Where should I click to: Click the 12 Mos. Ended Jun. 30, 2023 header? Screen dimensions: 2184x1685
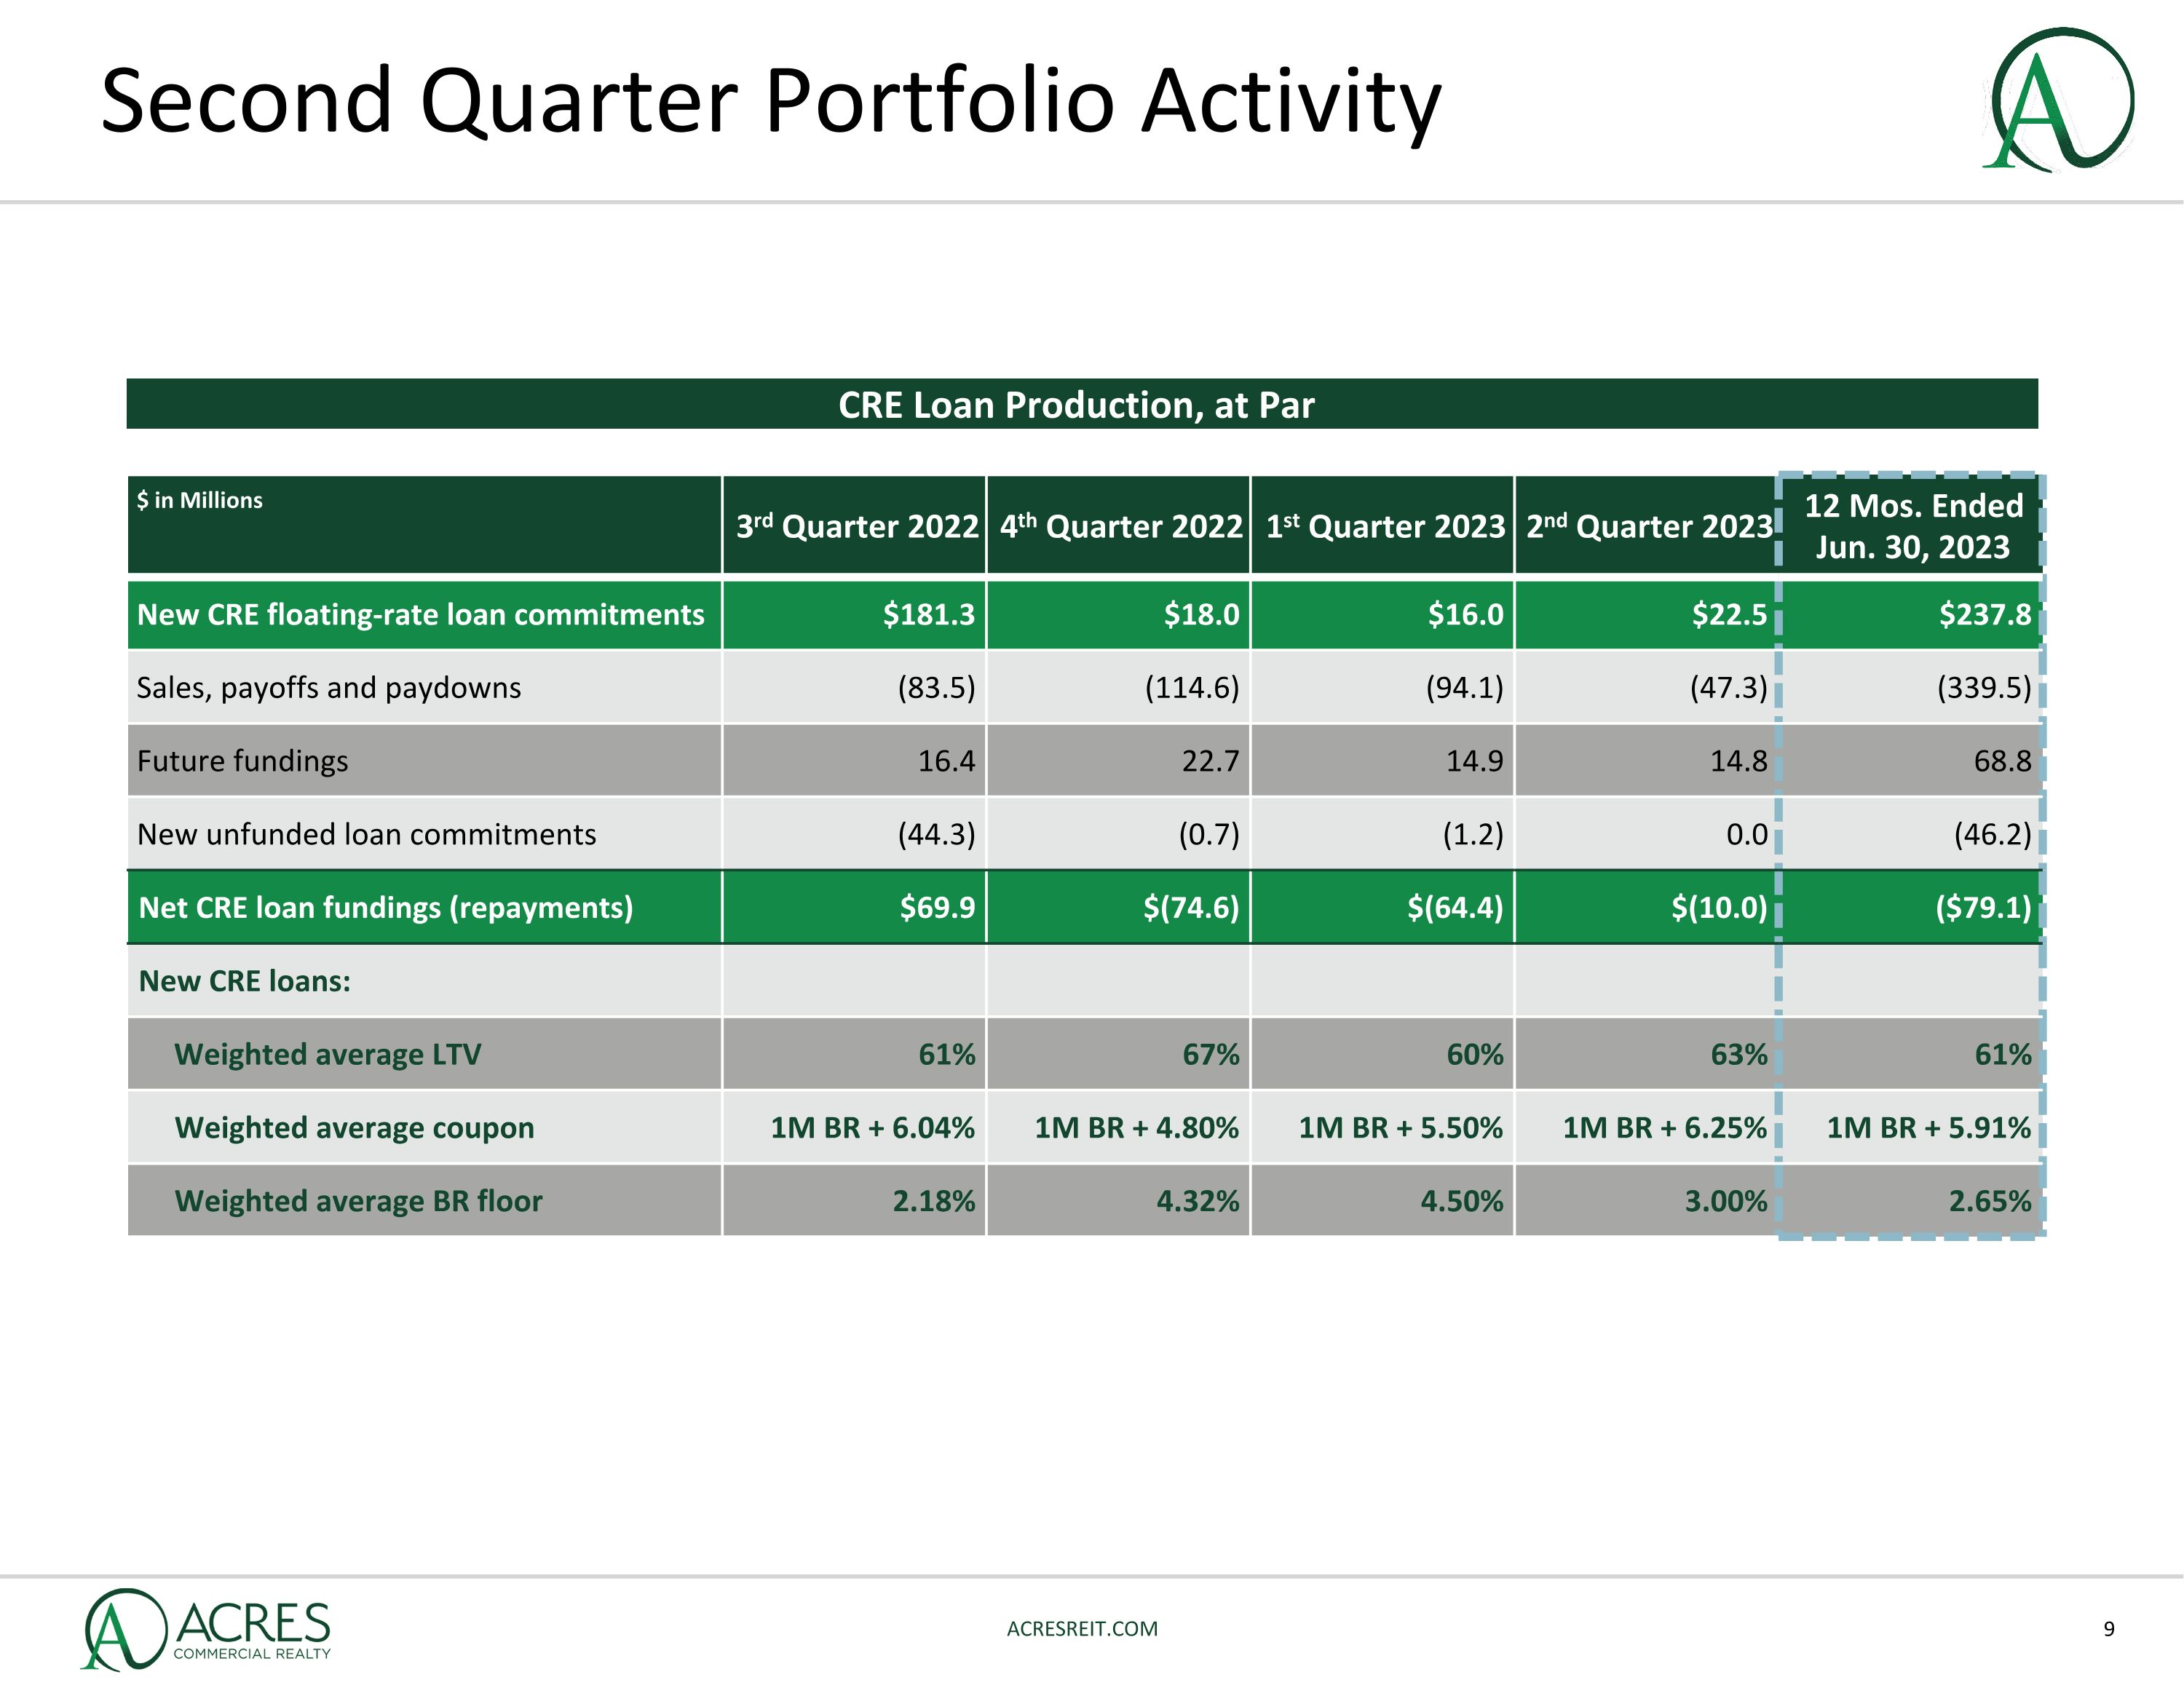click(x=1912, y=526)
